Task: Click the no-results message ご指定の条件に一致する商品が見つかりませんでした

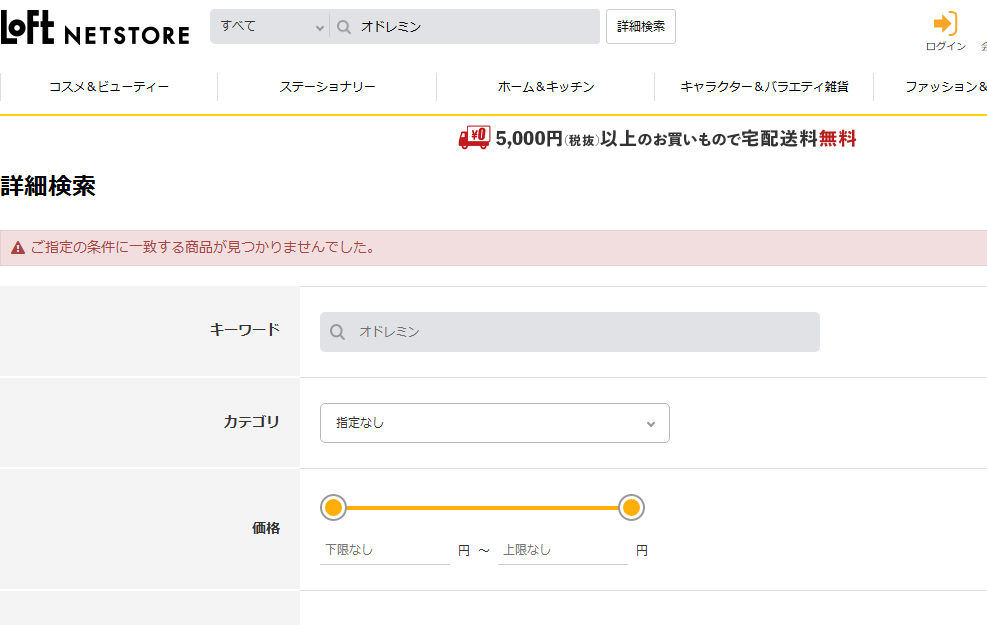Action: coord(203,247)
